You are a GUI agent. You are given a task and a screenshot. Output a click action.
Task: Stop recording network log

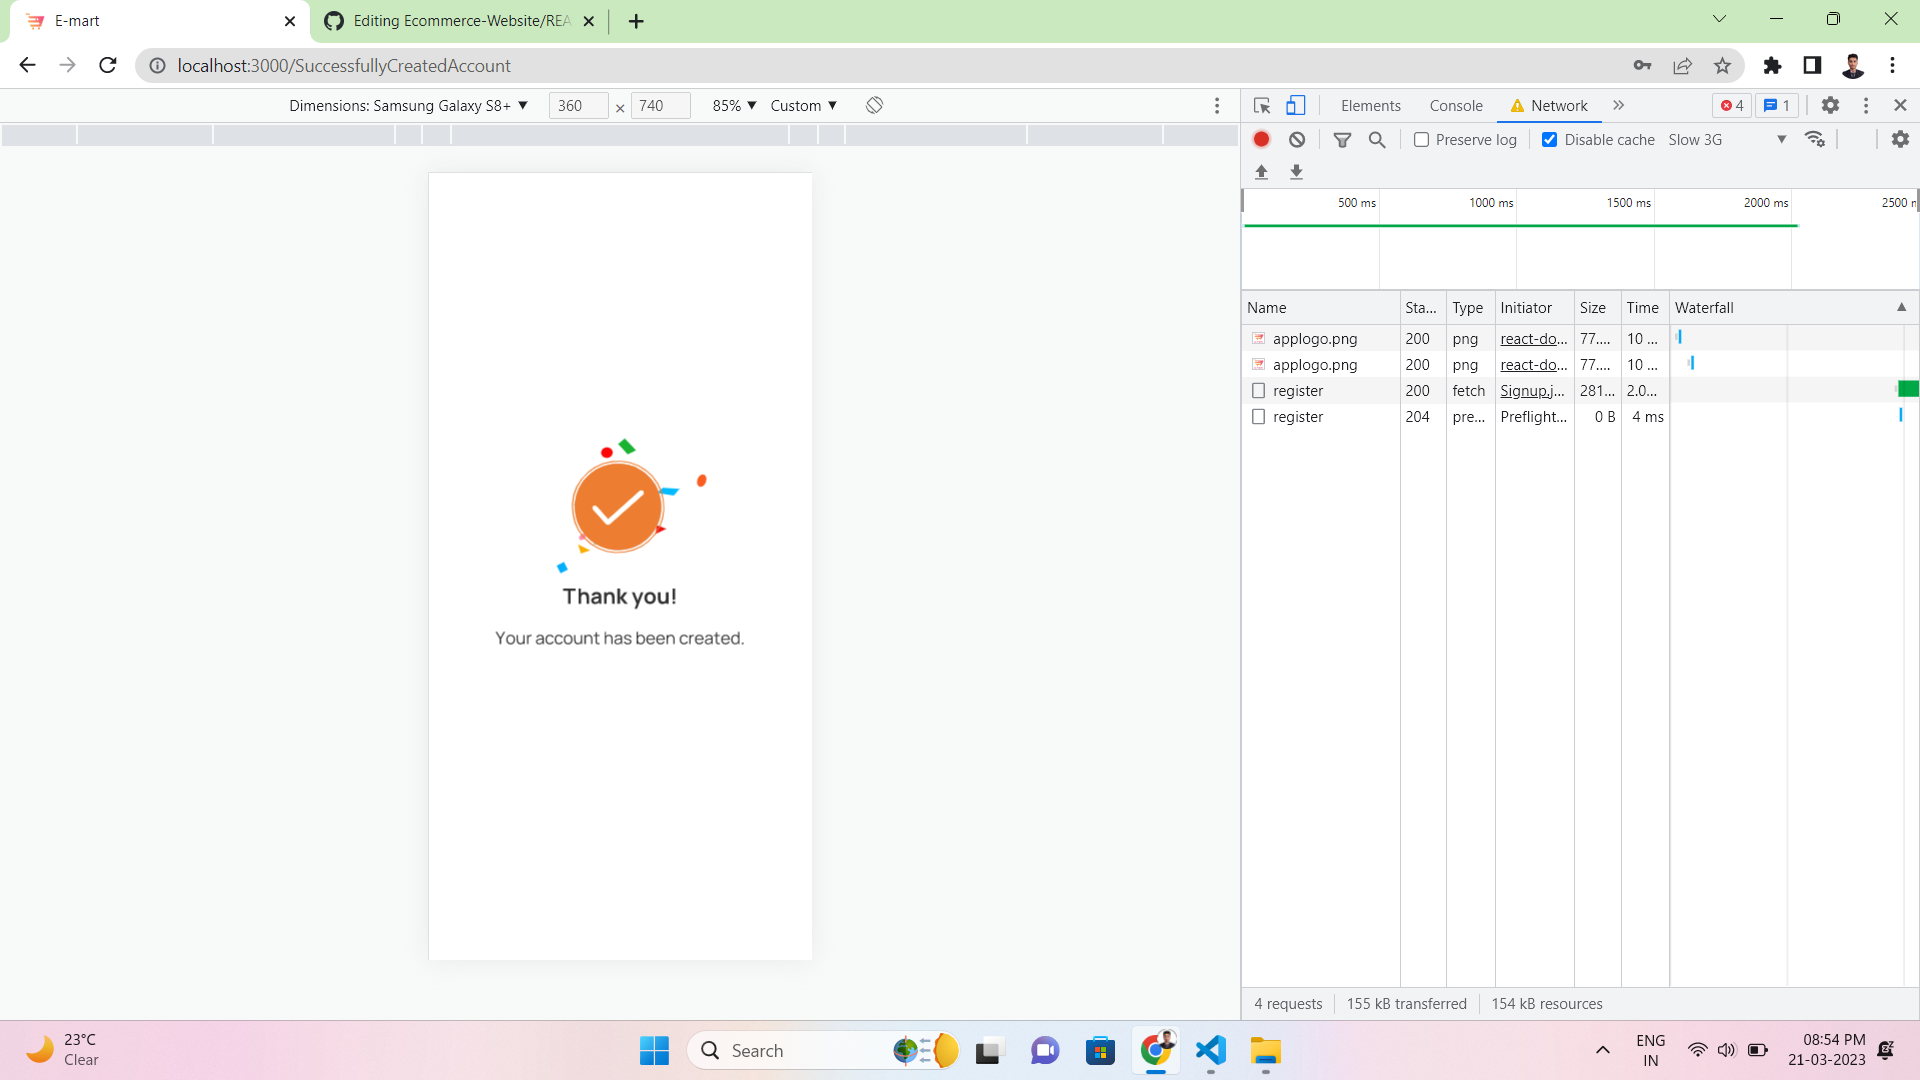pos(1261,139)
